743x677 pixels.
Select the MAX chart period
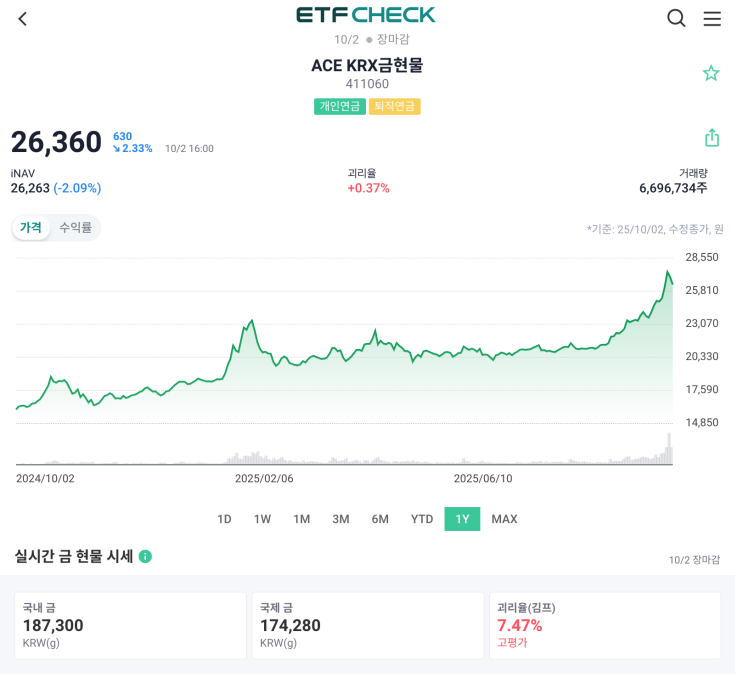(x=504, y=519)
